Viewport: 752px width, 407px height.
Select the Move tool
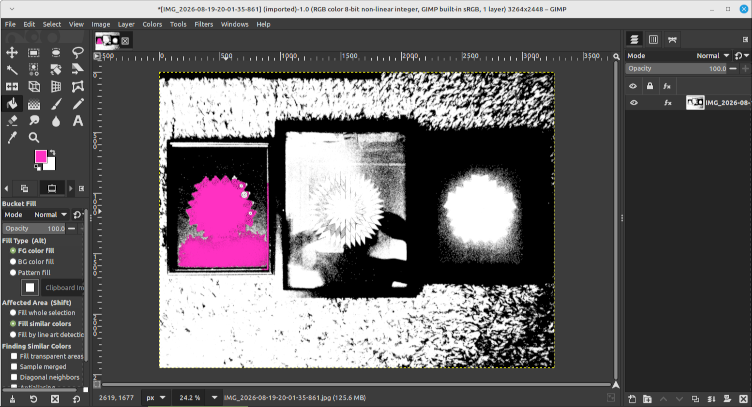click(x=12, y=52)
